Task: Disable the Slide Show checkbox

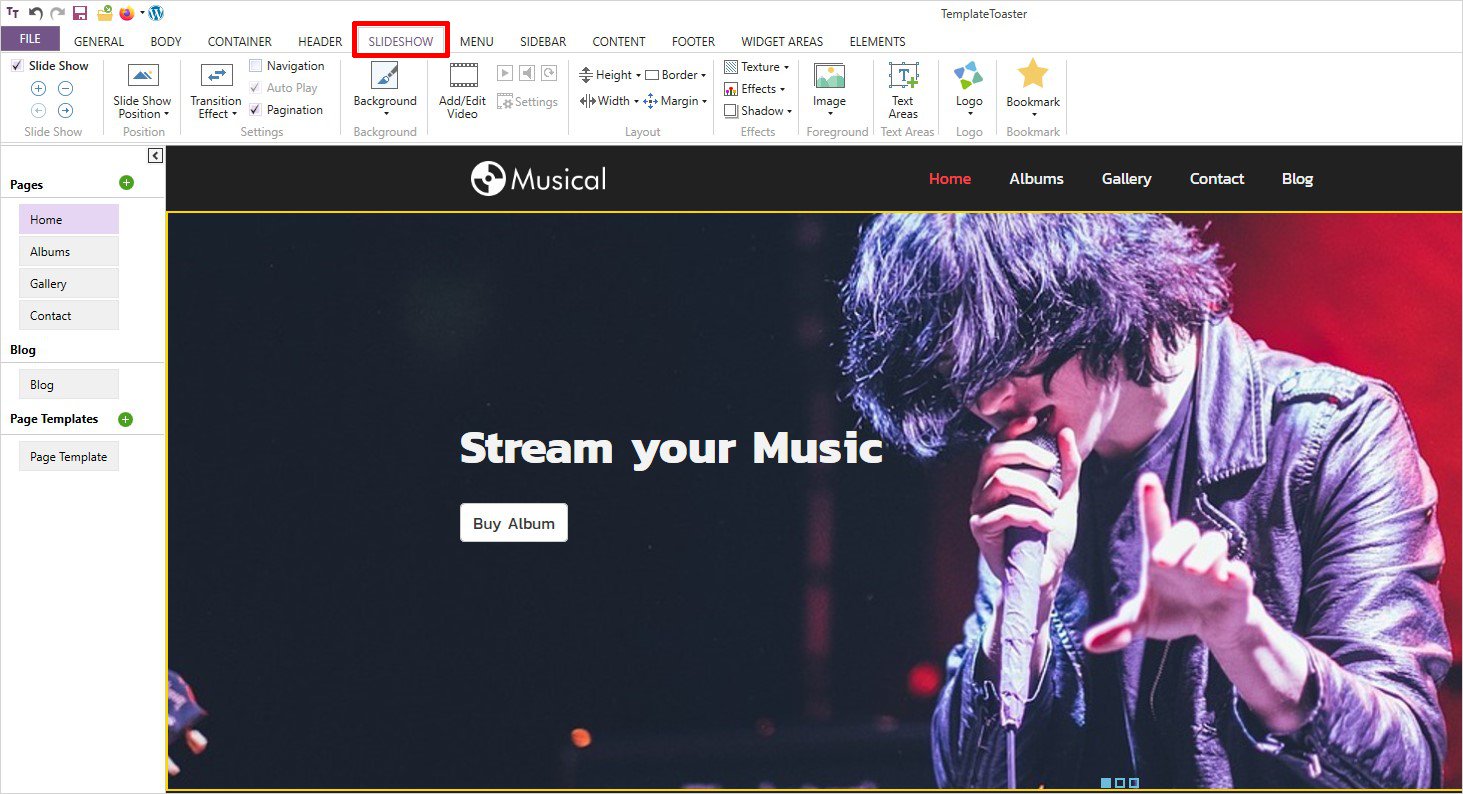Action: 17,66
